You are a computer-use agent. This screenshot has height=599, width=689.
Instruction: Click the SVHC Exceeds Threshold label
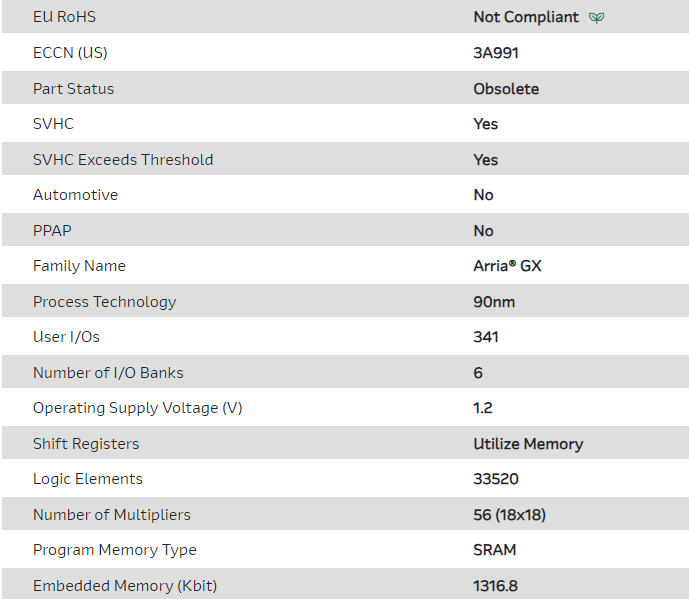(x=123, y=160)
